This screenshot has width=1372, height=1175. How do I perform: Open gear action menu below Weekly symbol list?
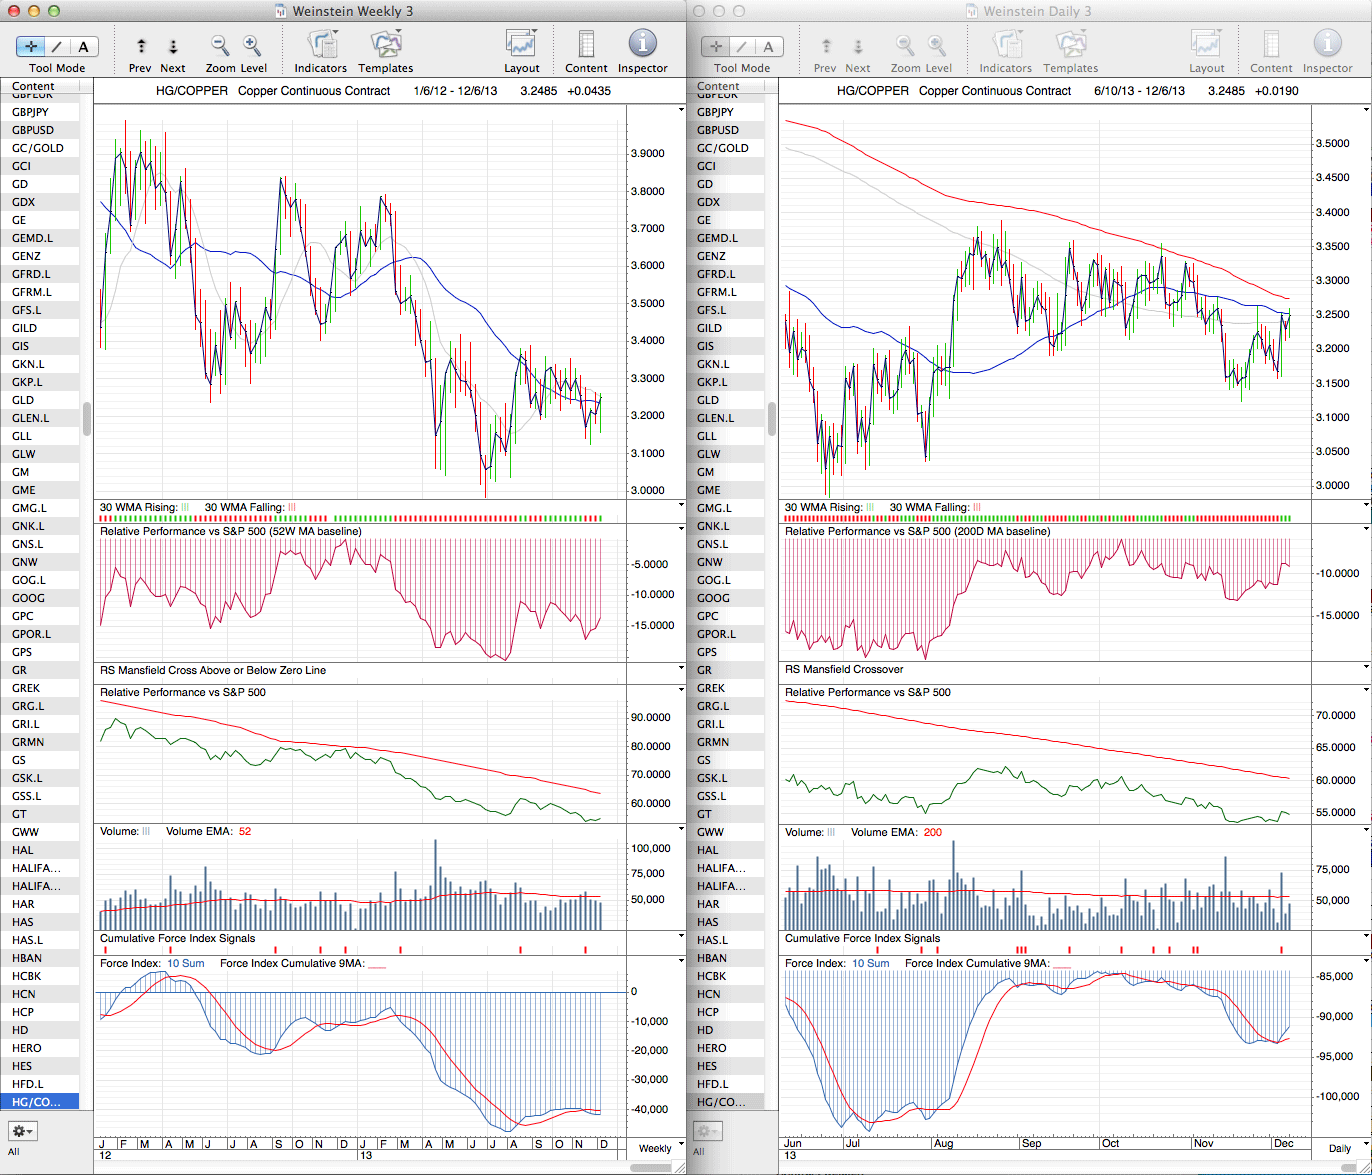coord(23,1131)
